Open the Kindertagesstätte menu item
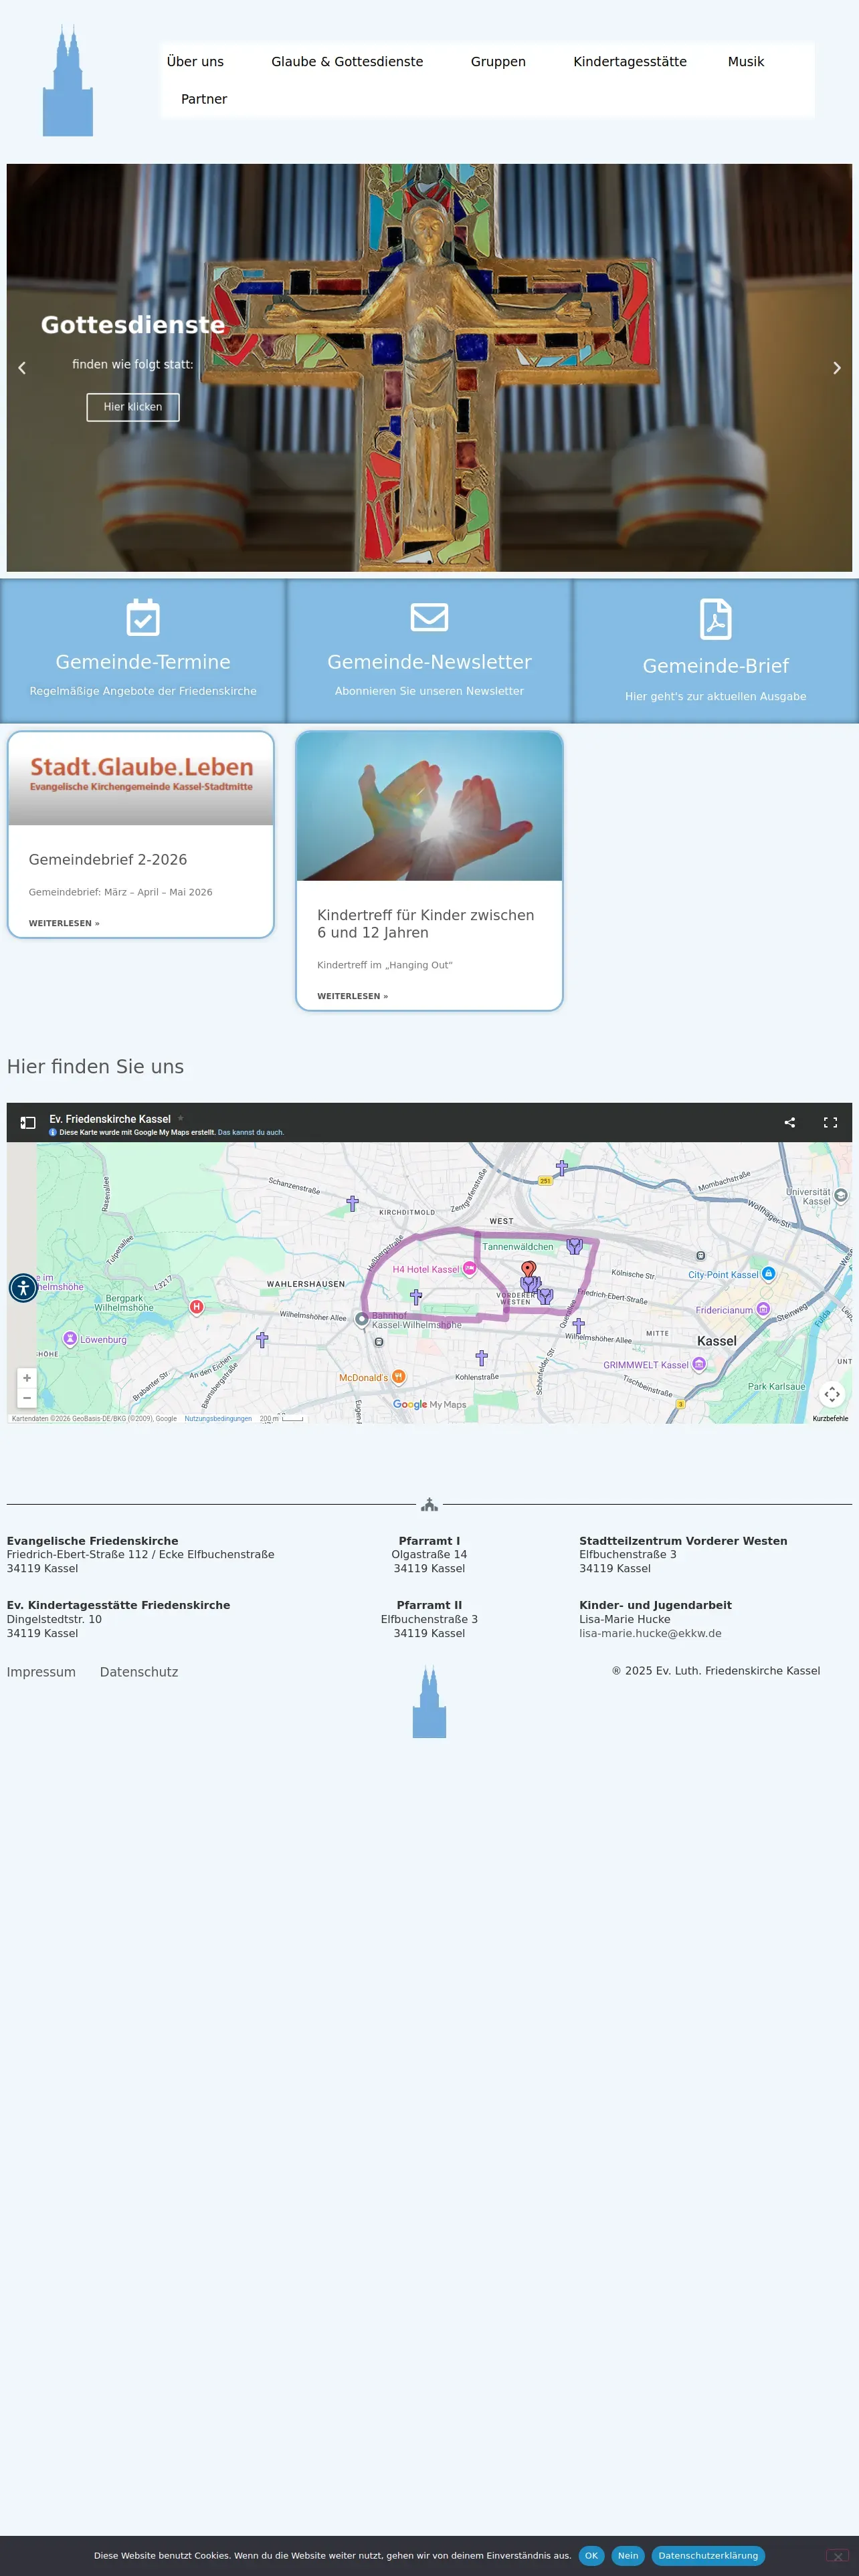 pos(630,62)
